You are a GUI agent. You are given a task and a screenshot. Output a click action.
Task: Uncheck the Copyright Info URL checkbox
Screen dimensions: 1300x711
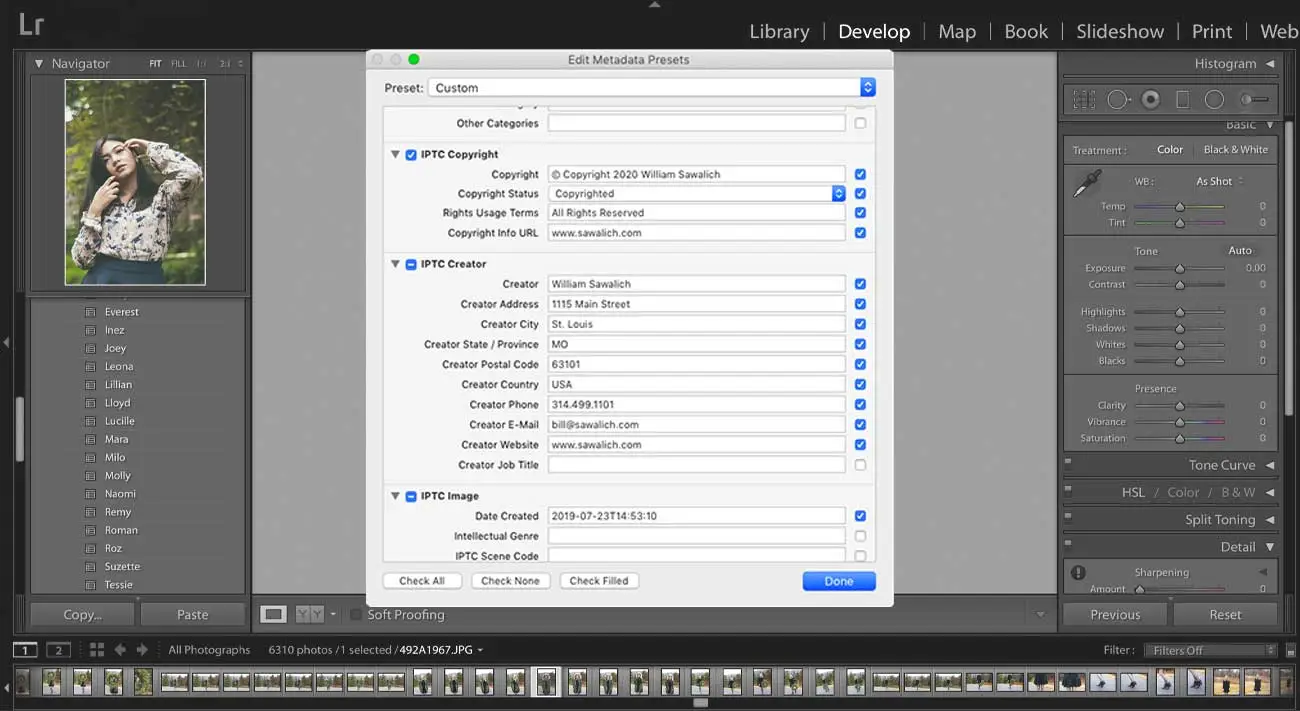pyautogui.click(x=860, y=232)
